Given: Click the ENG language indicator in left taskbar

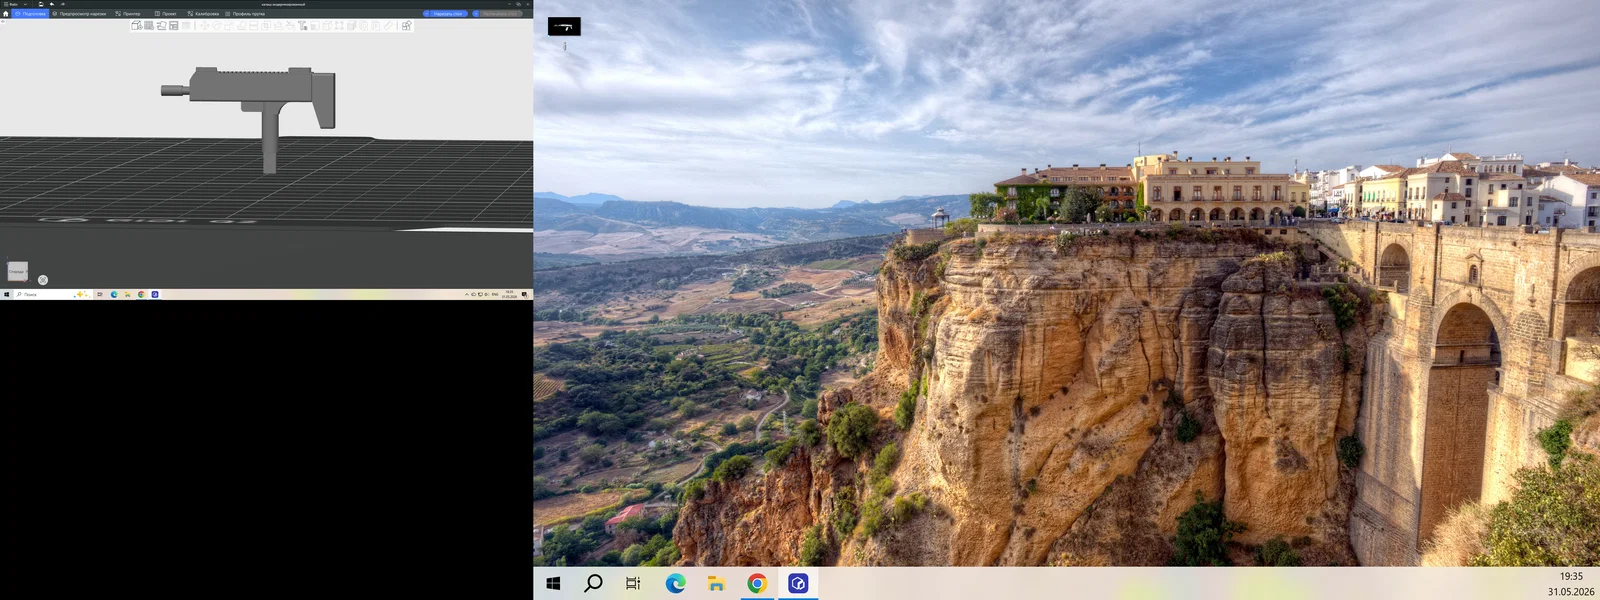Looking at the screenshot, I should point(495,294).
